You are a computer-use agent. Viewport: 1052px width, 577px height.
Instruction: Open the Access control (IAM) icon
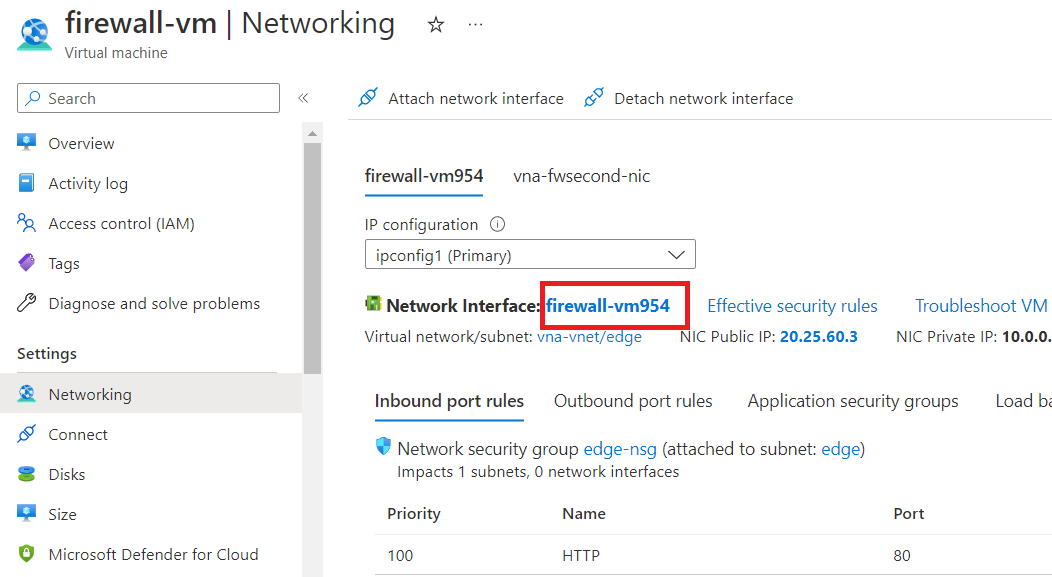pyautogui.click(x=27, y=223)
